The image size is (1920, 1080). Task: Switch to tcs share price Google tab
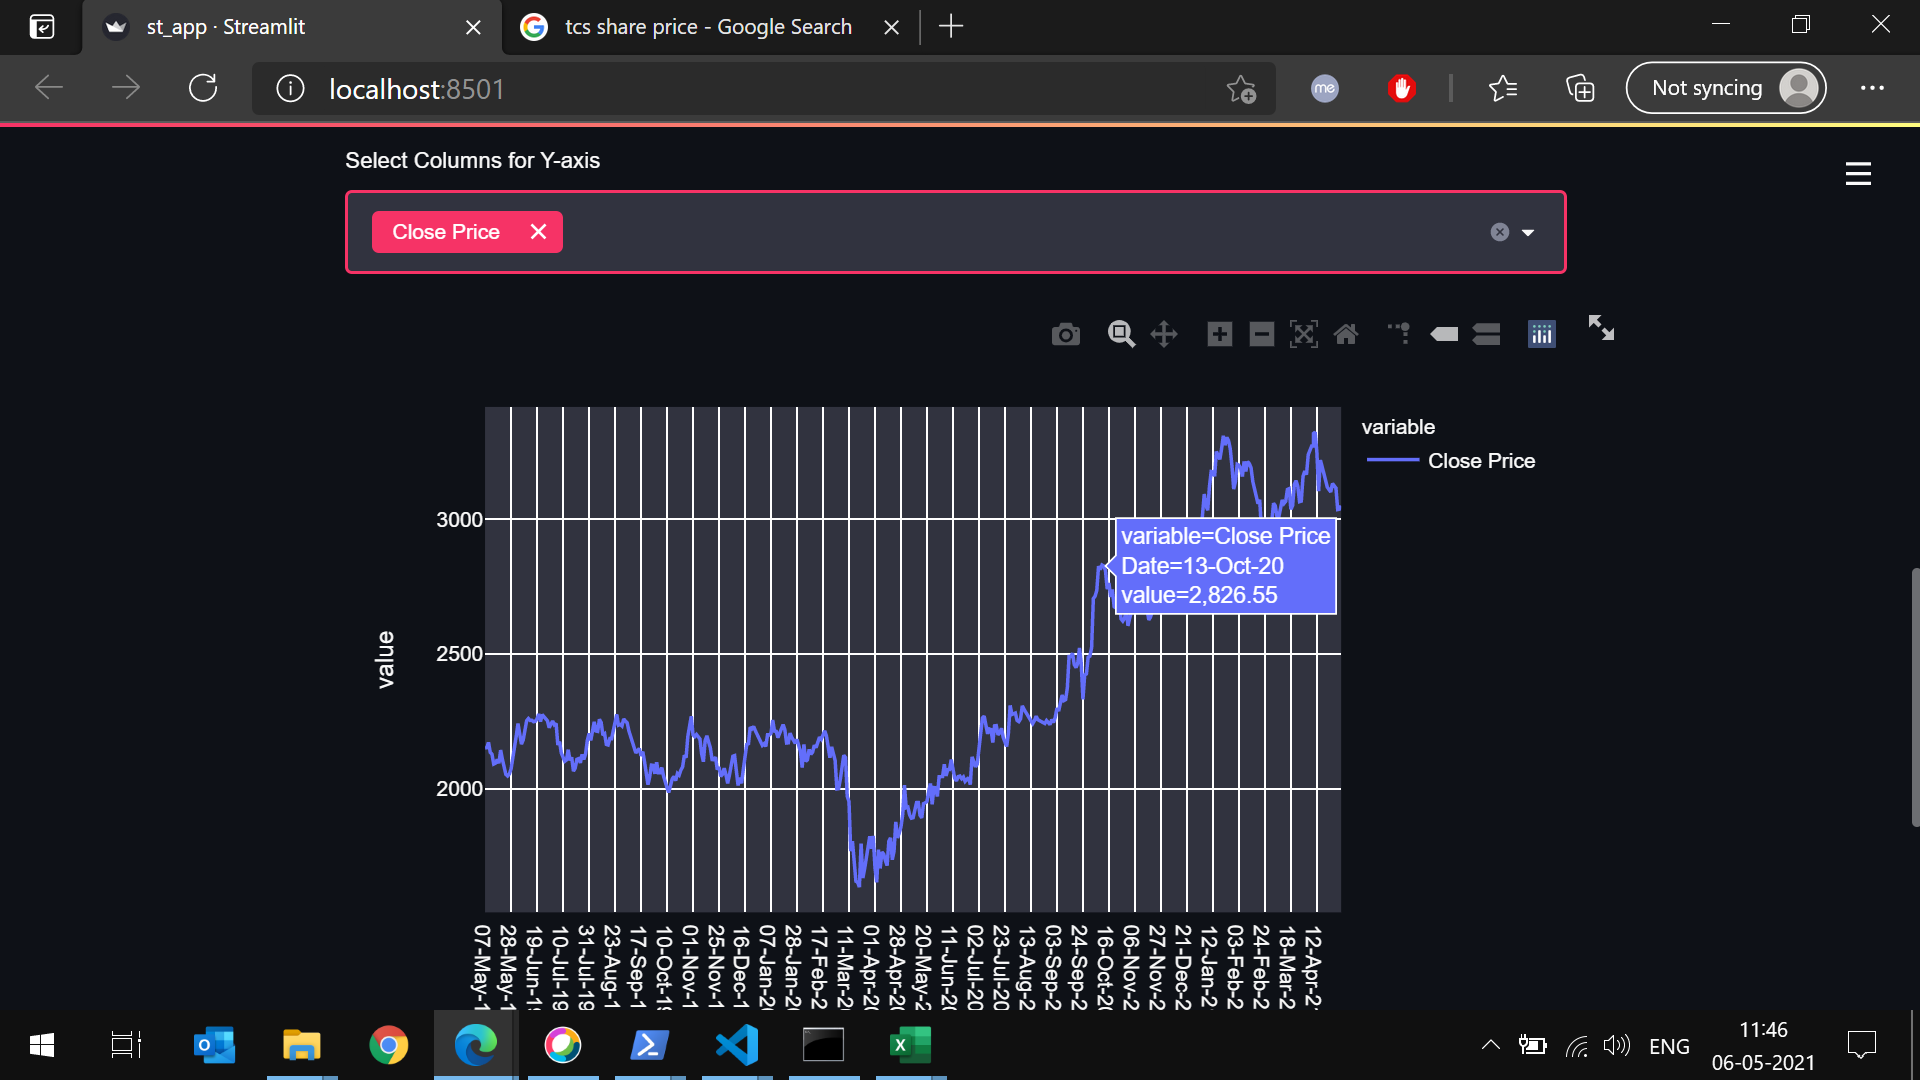[x=708, y=27]
